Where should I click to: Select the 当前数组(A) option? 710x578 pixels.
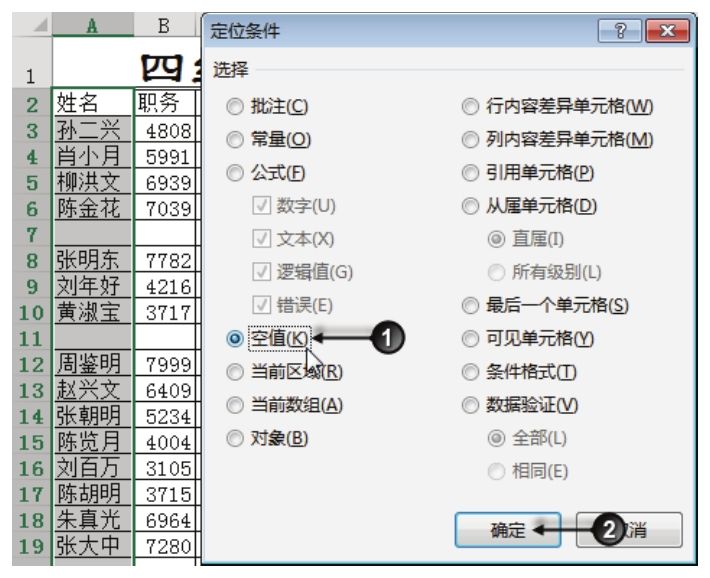(235, 405)
